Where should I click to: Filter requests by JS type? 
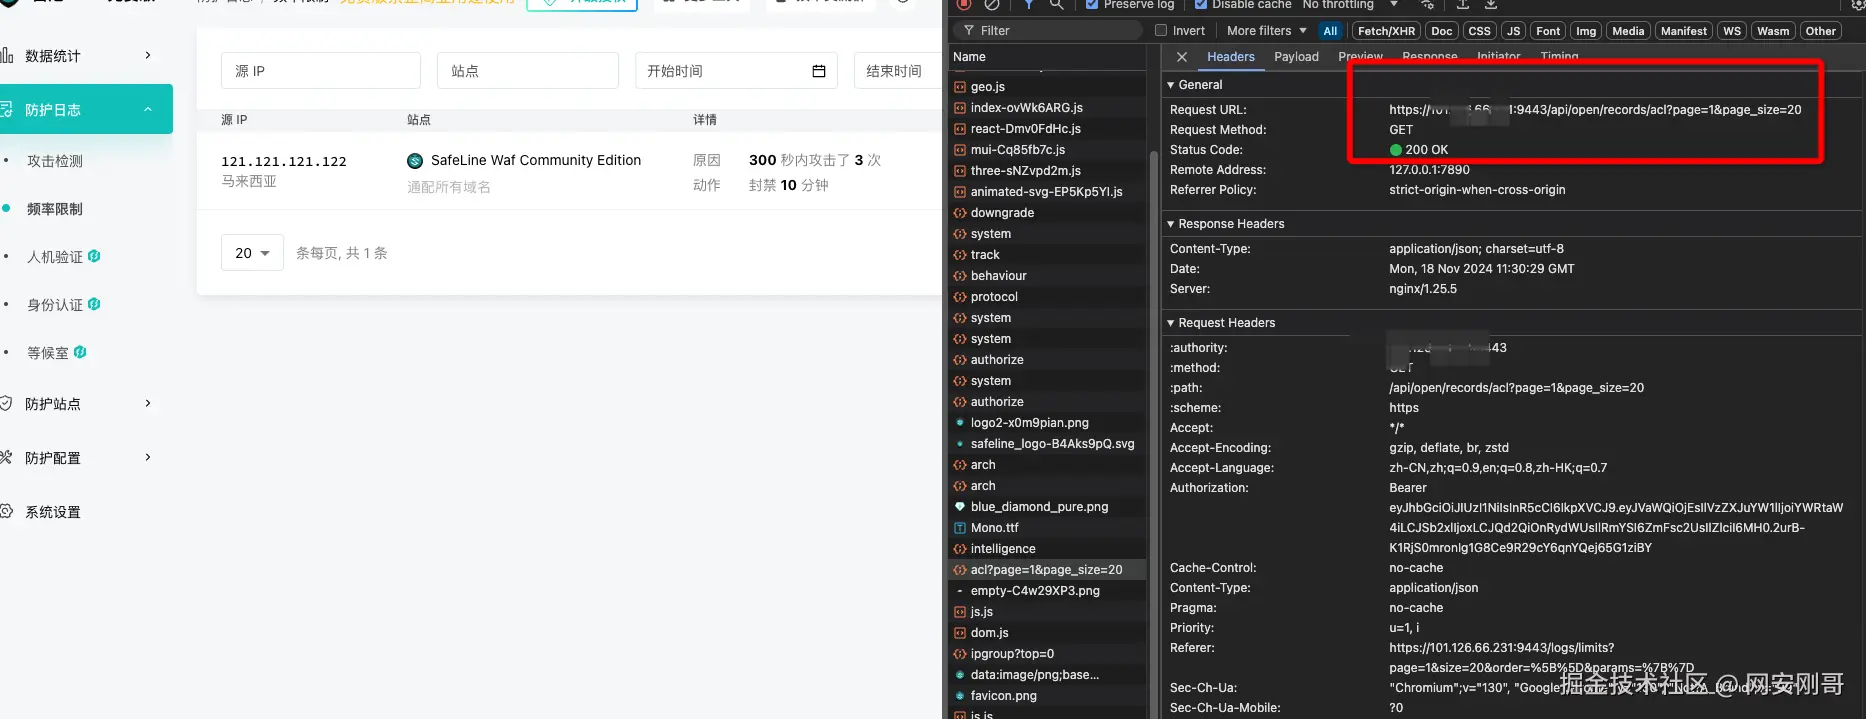pyautogui.click(x=1514, y=31)
